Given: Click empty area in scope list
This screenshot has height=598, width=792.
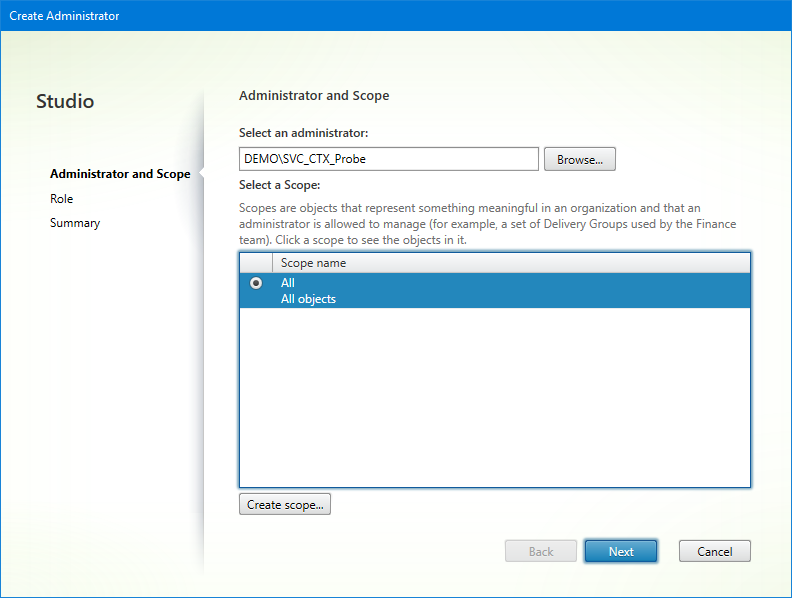Looking at the screenshot, I should (494, 400).
